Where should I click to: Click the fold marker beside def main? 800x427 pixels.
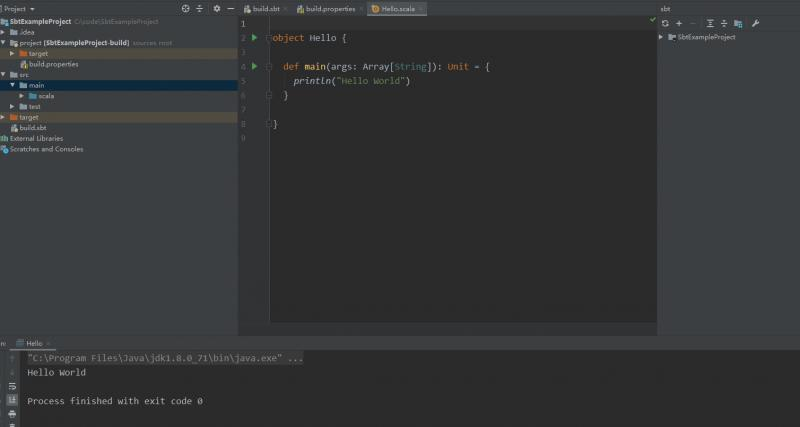268,67
